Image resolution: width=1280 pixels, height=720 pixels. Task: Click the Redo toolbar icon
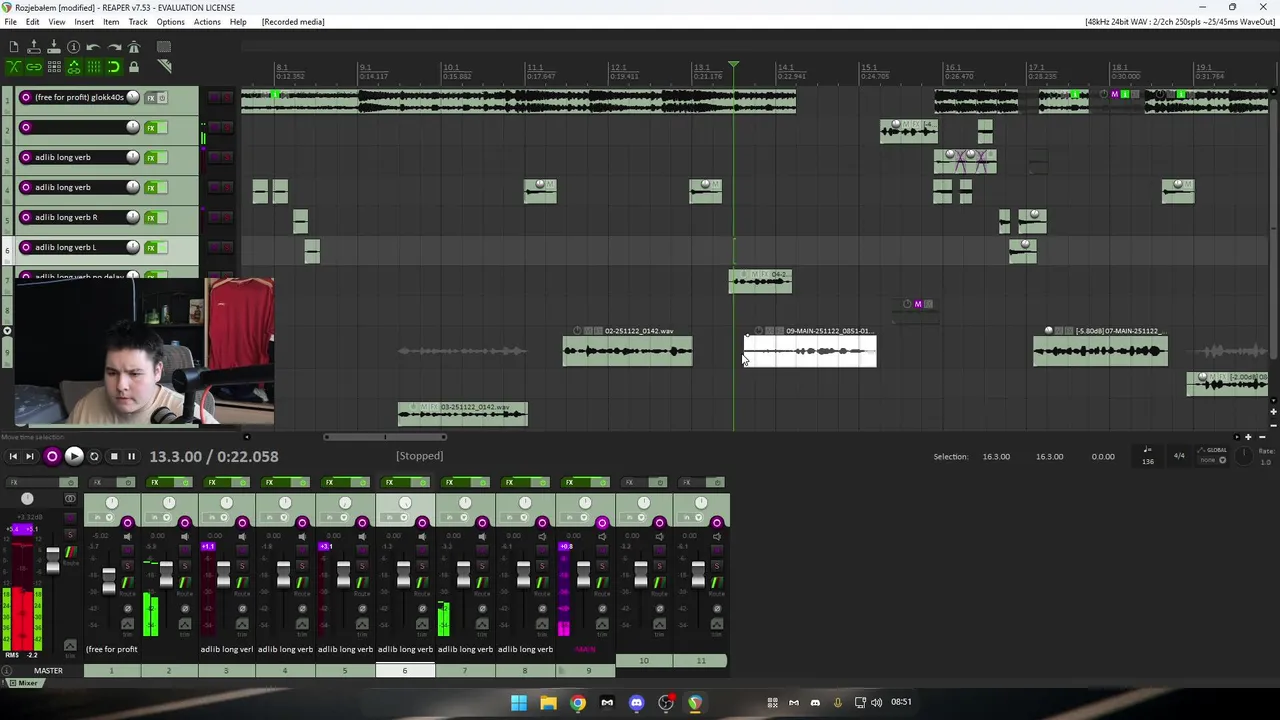coord(115,47)
